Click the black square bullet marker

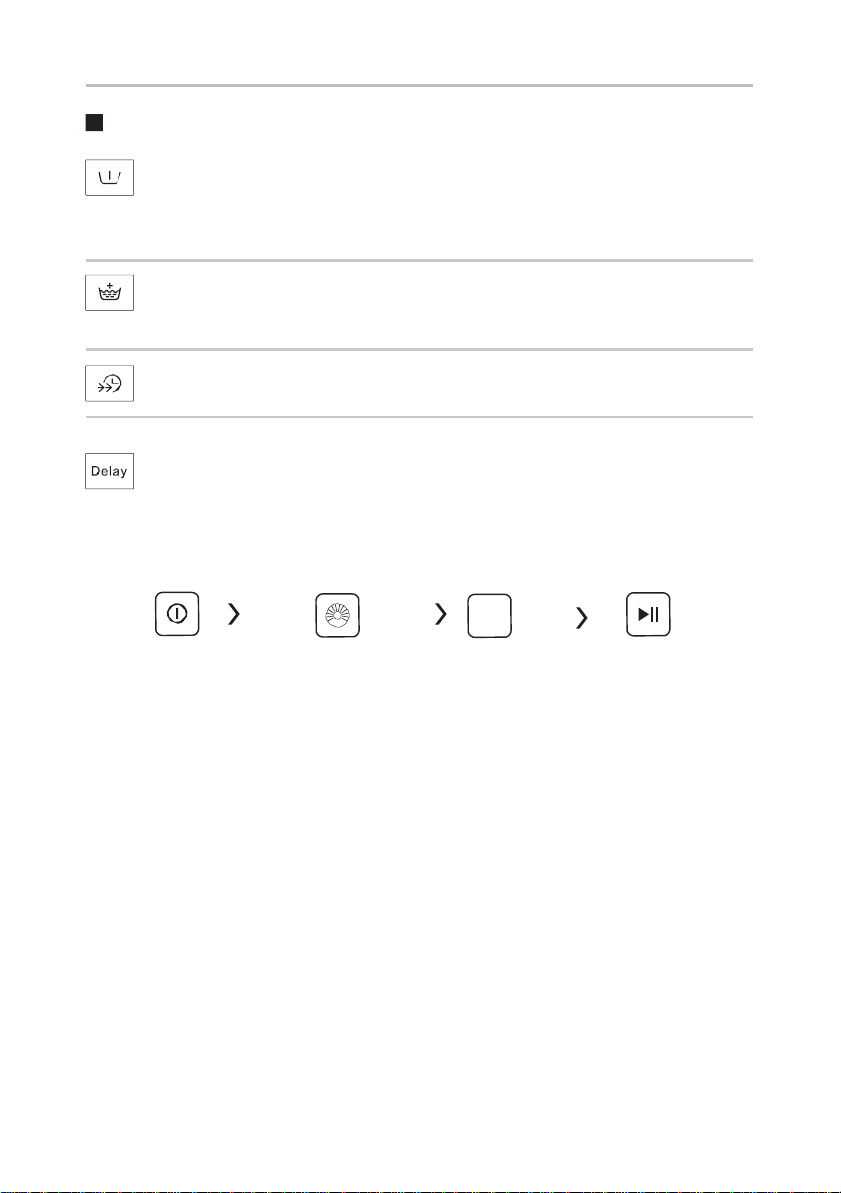pos(94,122)
